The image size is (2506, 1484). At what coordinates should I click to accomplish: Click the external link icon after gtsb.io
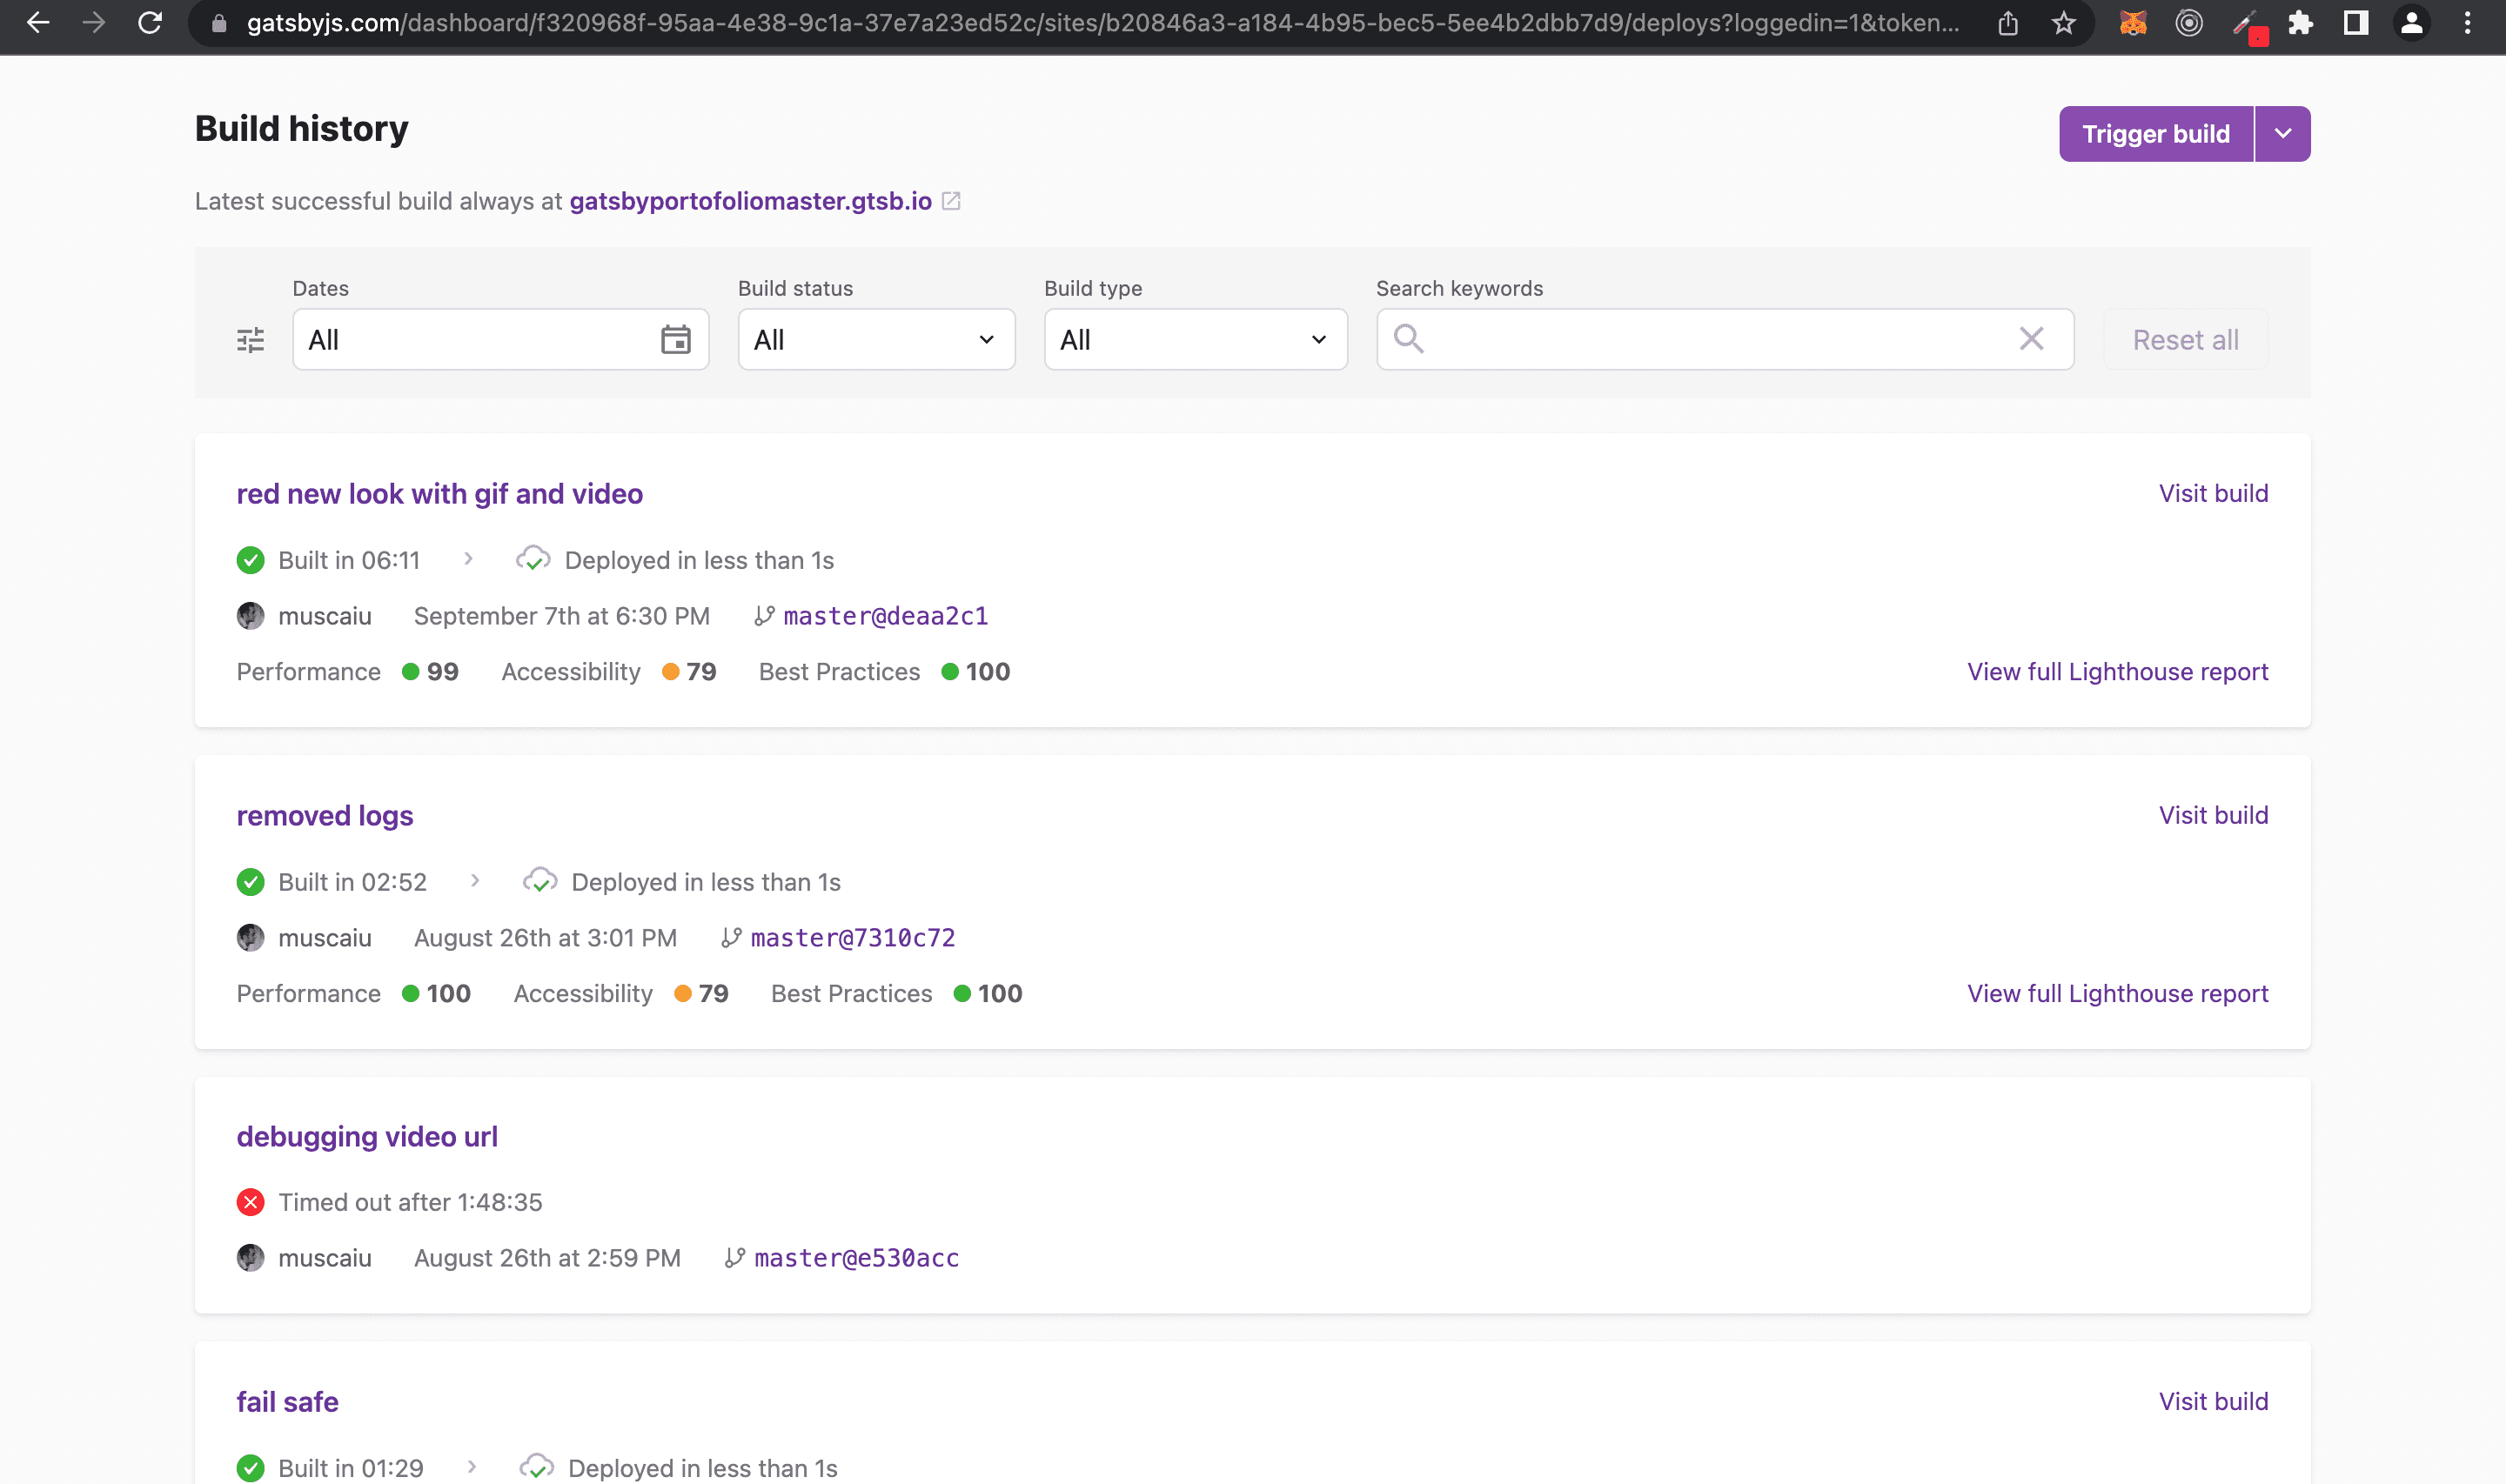[951, 201]
